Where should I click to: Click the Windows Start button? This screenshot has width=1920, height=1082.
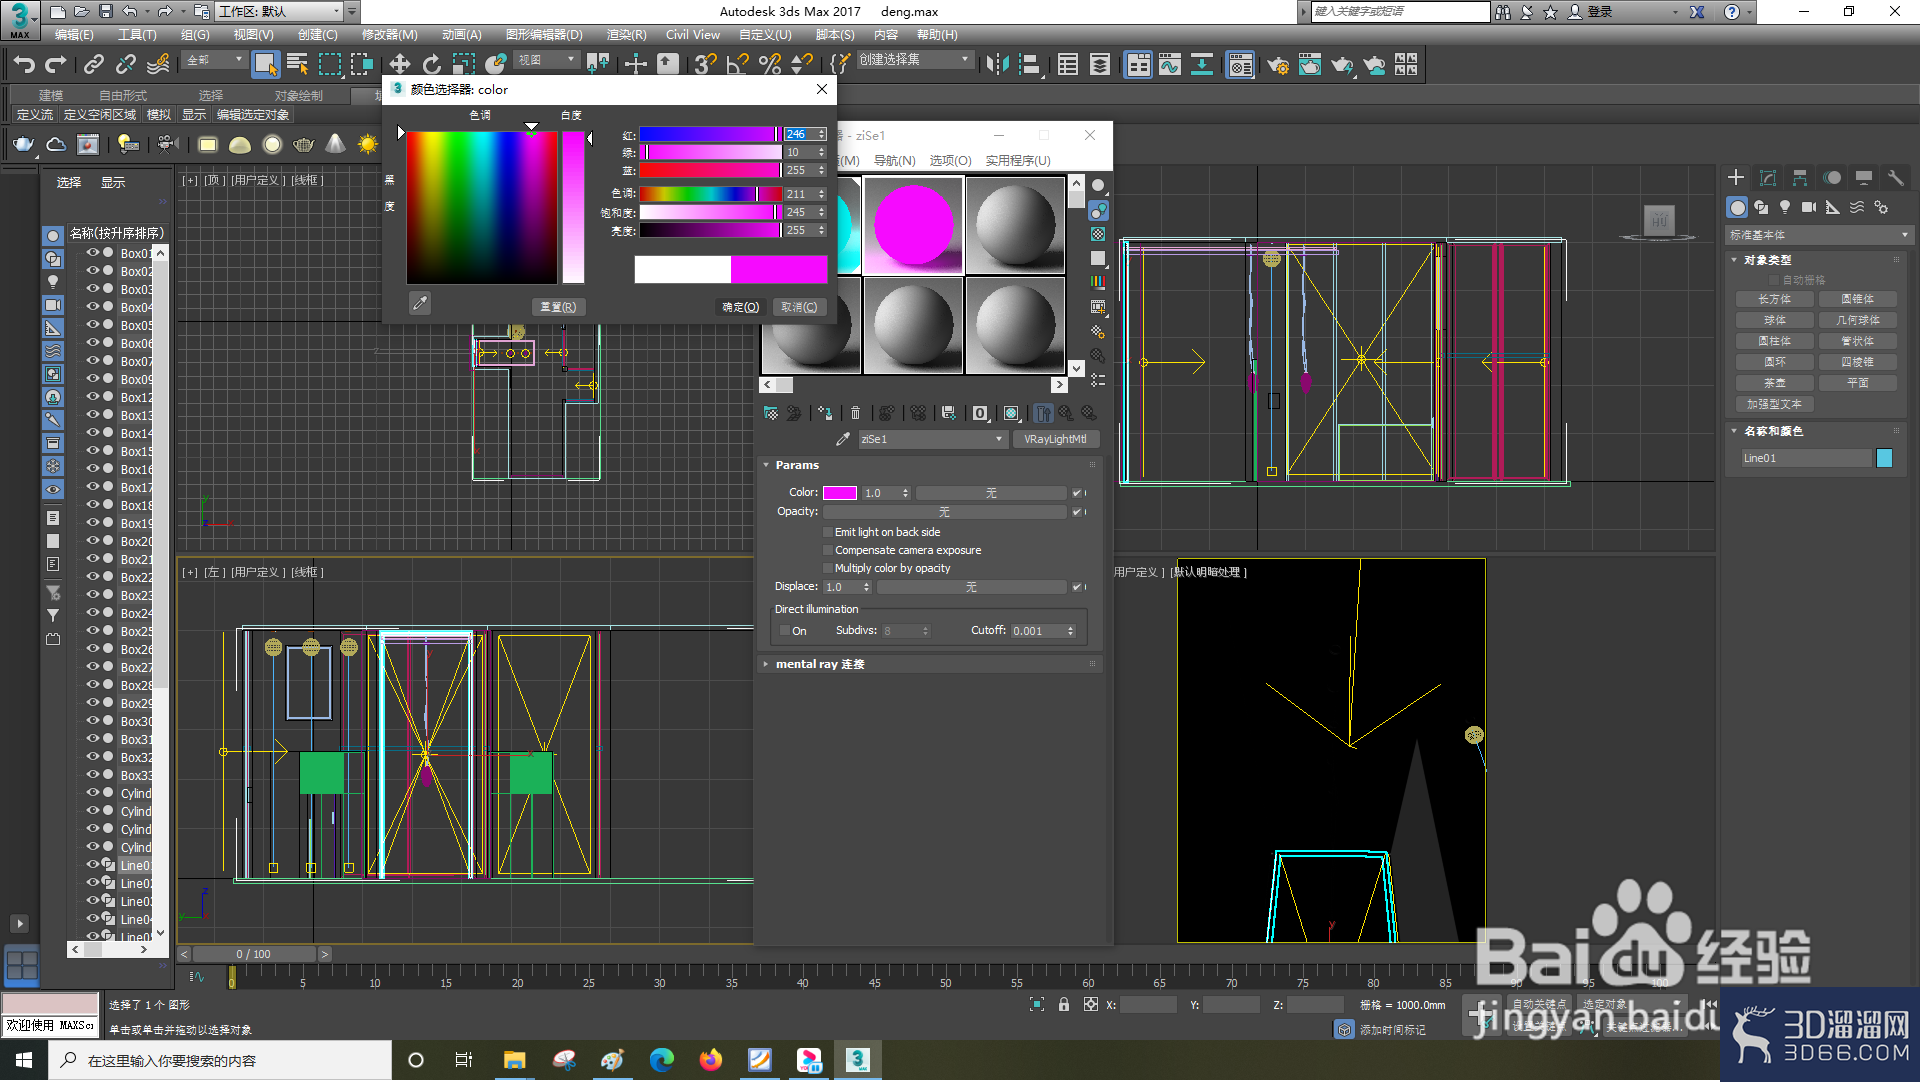pos(24,1060)
